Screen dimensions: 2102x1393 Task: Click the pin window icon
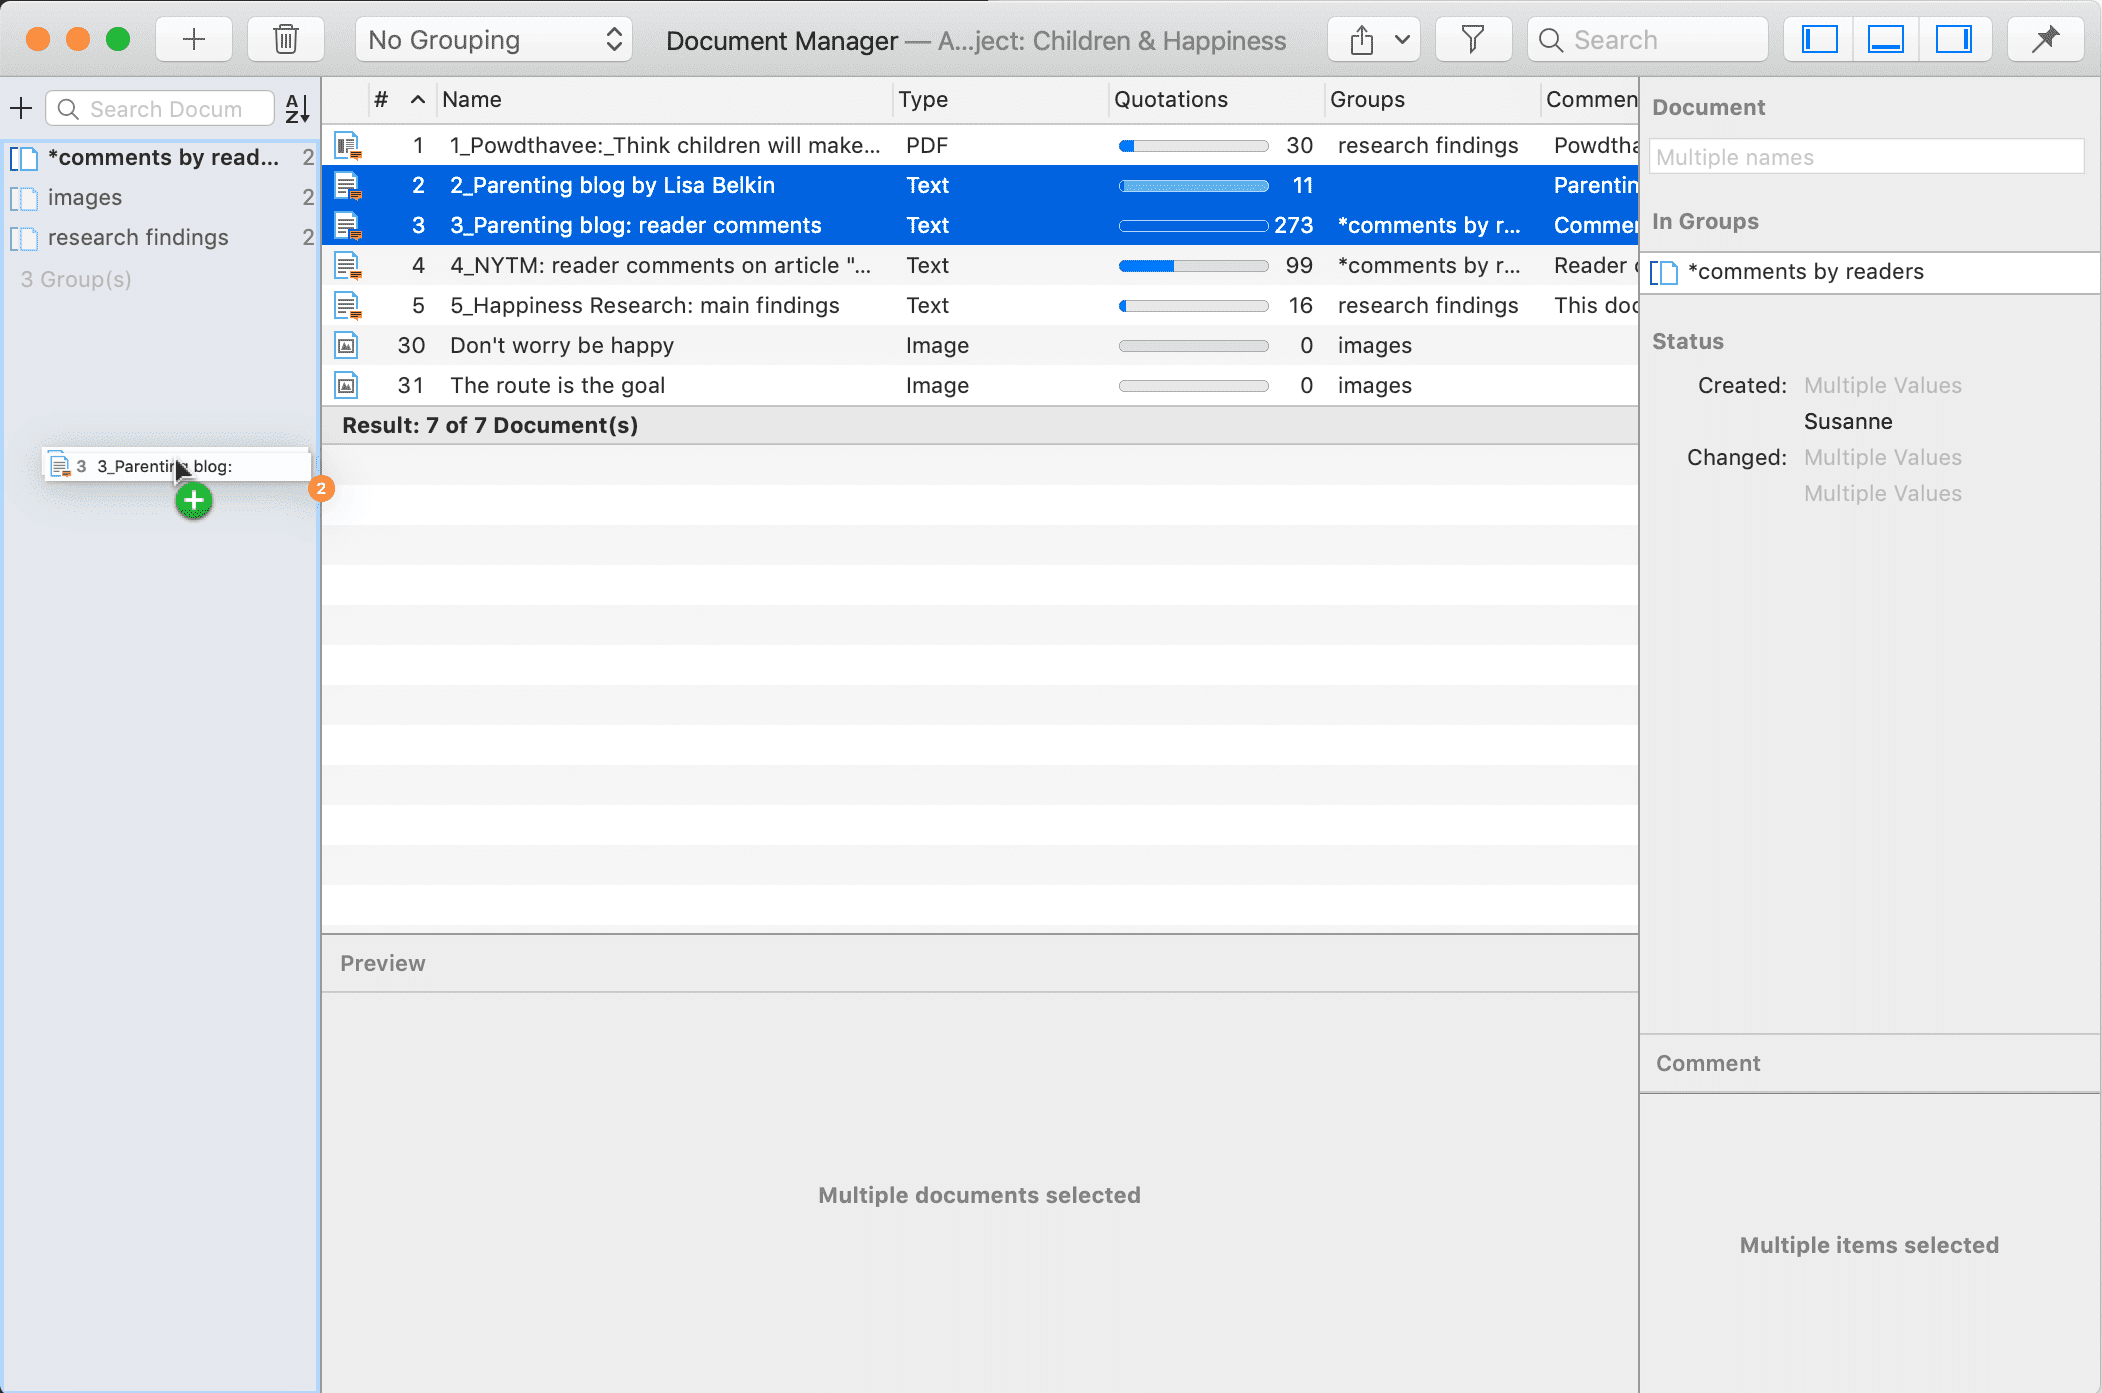(2045, 40)
